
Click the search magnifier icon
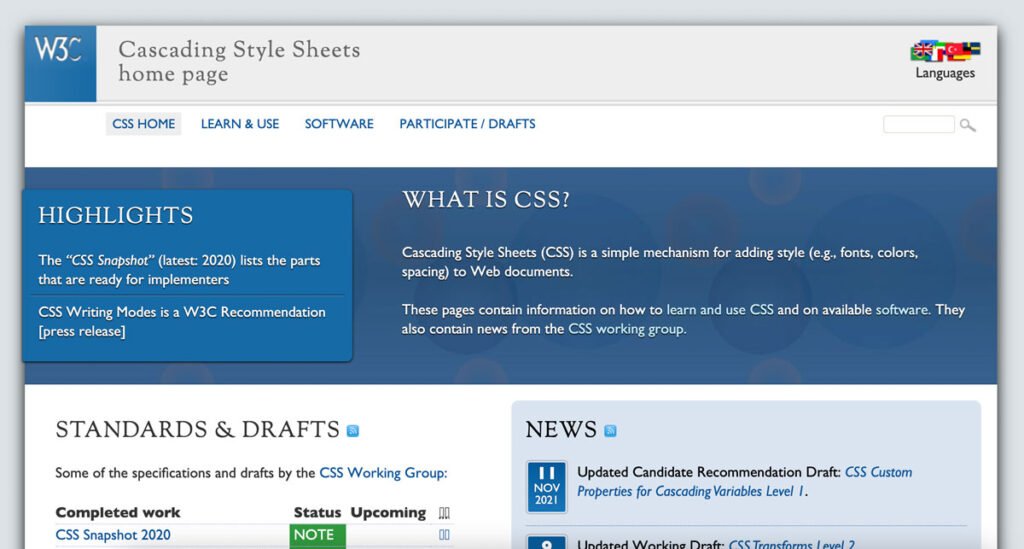[967, 125]
